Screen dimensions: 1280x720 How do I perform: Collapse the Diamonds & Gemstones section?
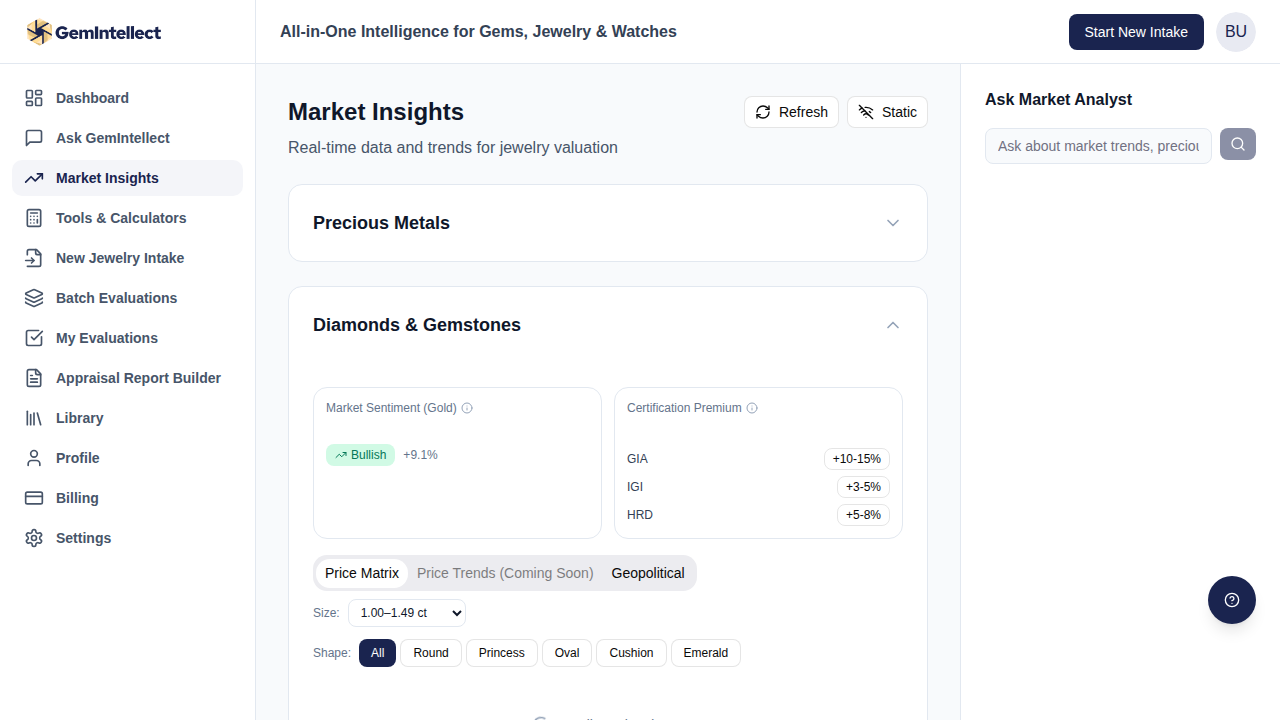click(892, 325)
